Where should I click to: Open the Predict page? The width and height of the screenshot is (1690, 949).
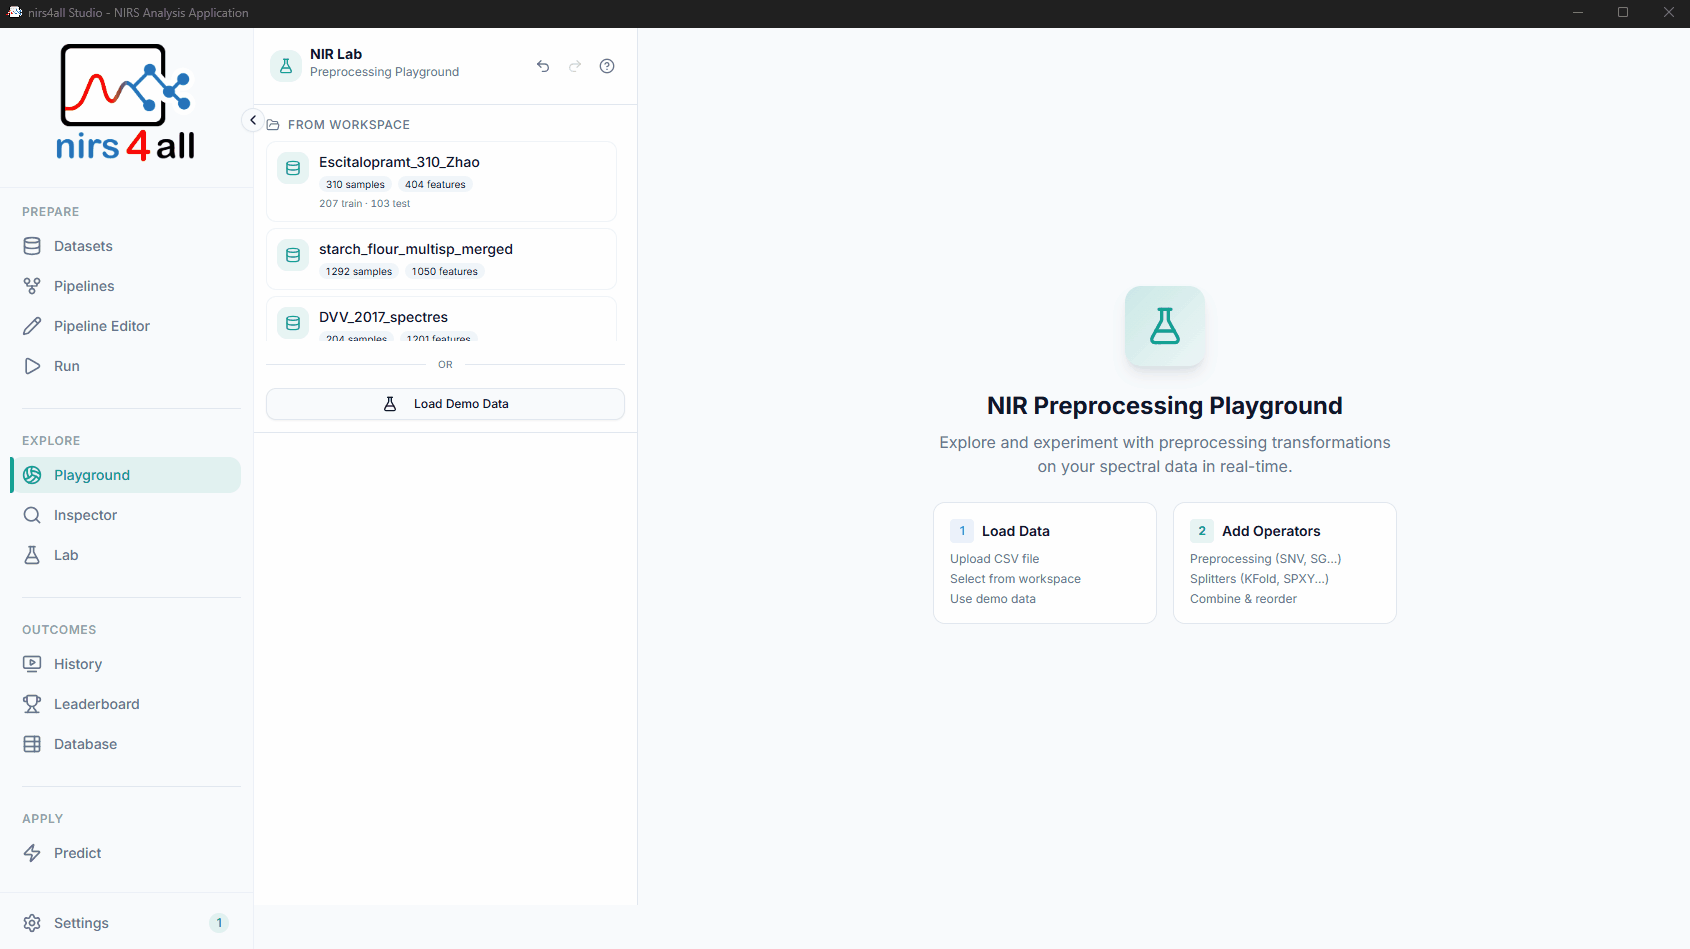tap(125, 853)
